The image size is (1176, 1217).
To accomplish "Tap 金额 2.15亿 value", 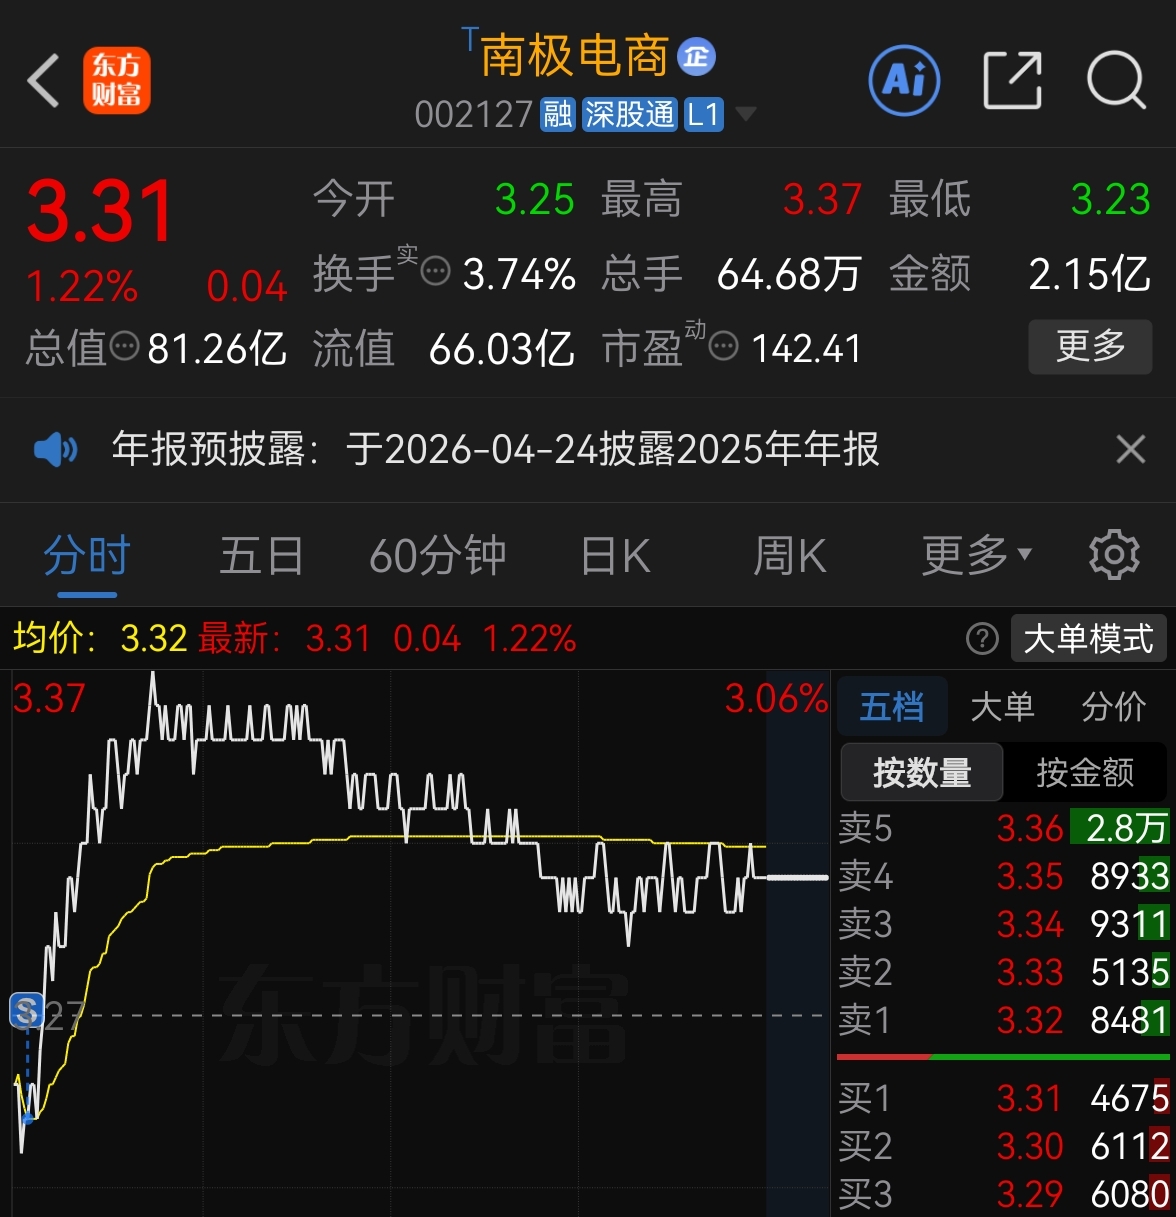I will 1089,273.
